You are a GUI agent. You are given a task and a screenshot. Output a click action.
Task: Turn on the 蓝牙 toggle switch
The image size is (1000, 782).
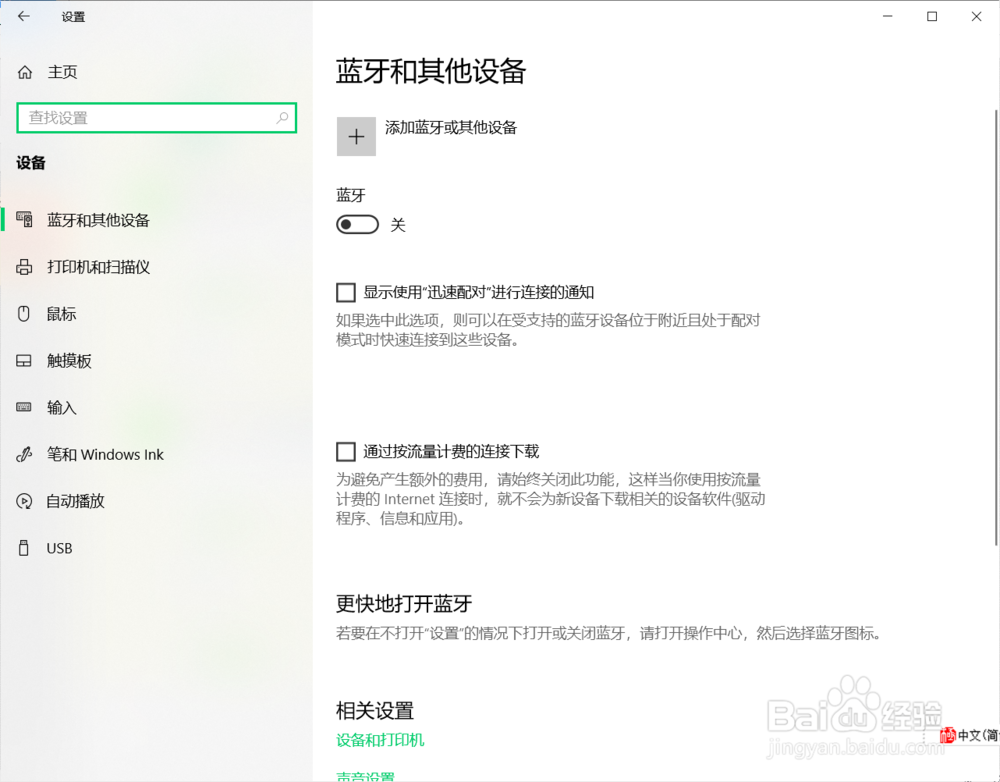[357, 224]
